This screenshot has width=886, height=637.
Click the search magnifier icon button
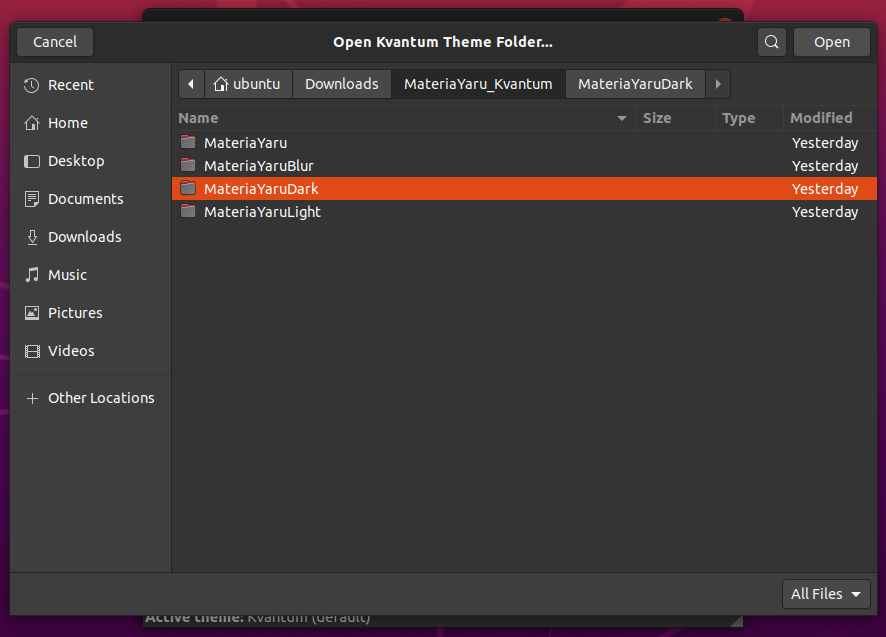(771, 42)
